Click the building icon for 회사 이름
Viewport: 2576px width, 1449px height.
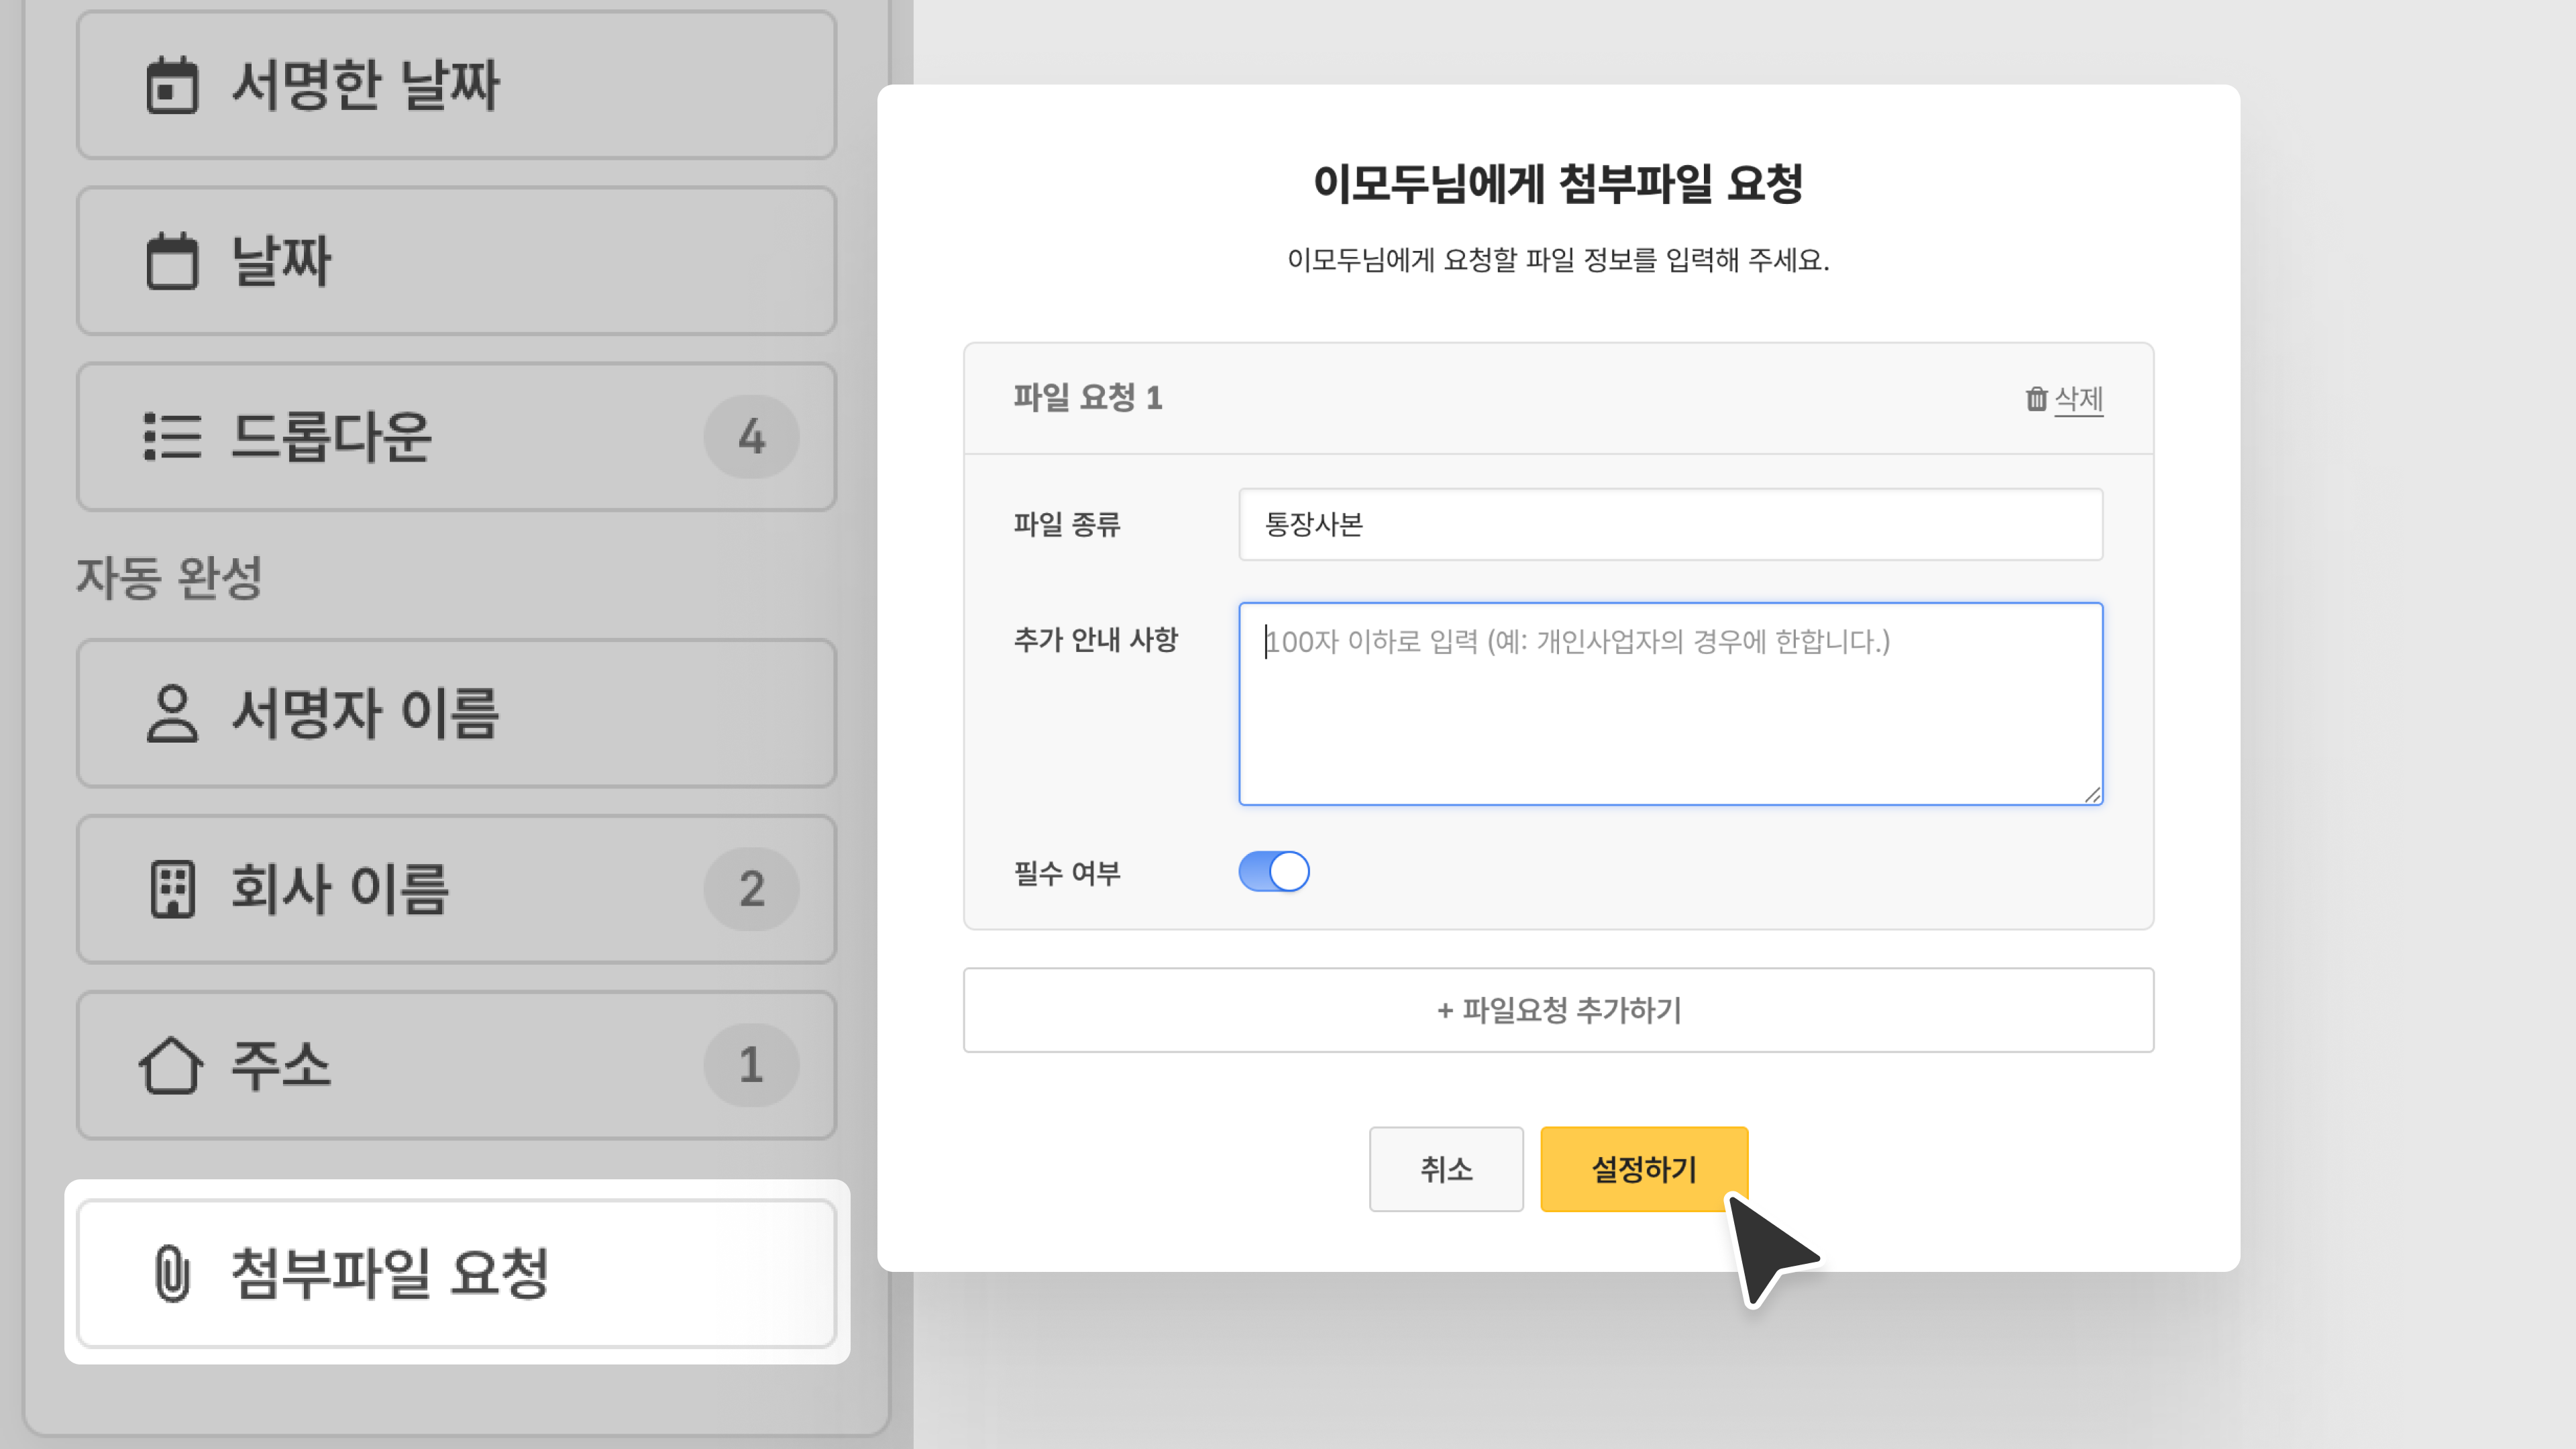(x=172, y=889)
